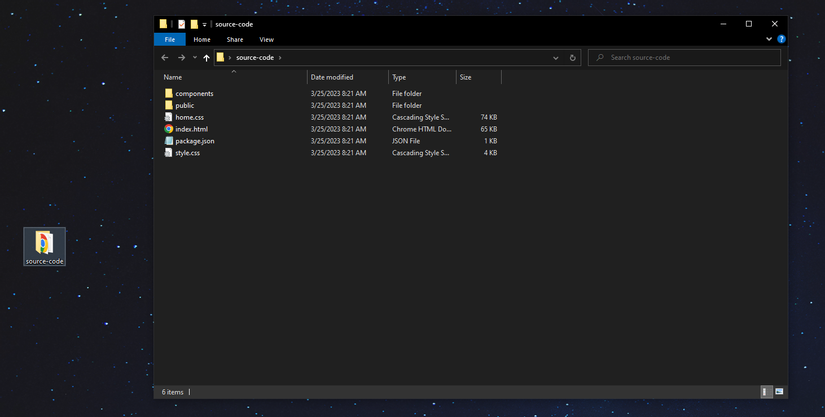825x417 pixels.
Task: Switch to the Home ribbon tab
Action: [x=202, y=39]
